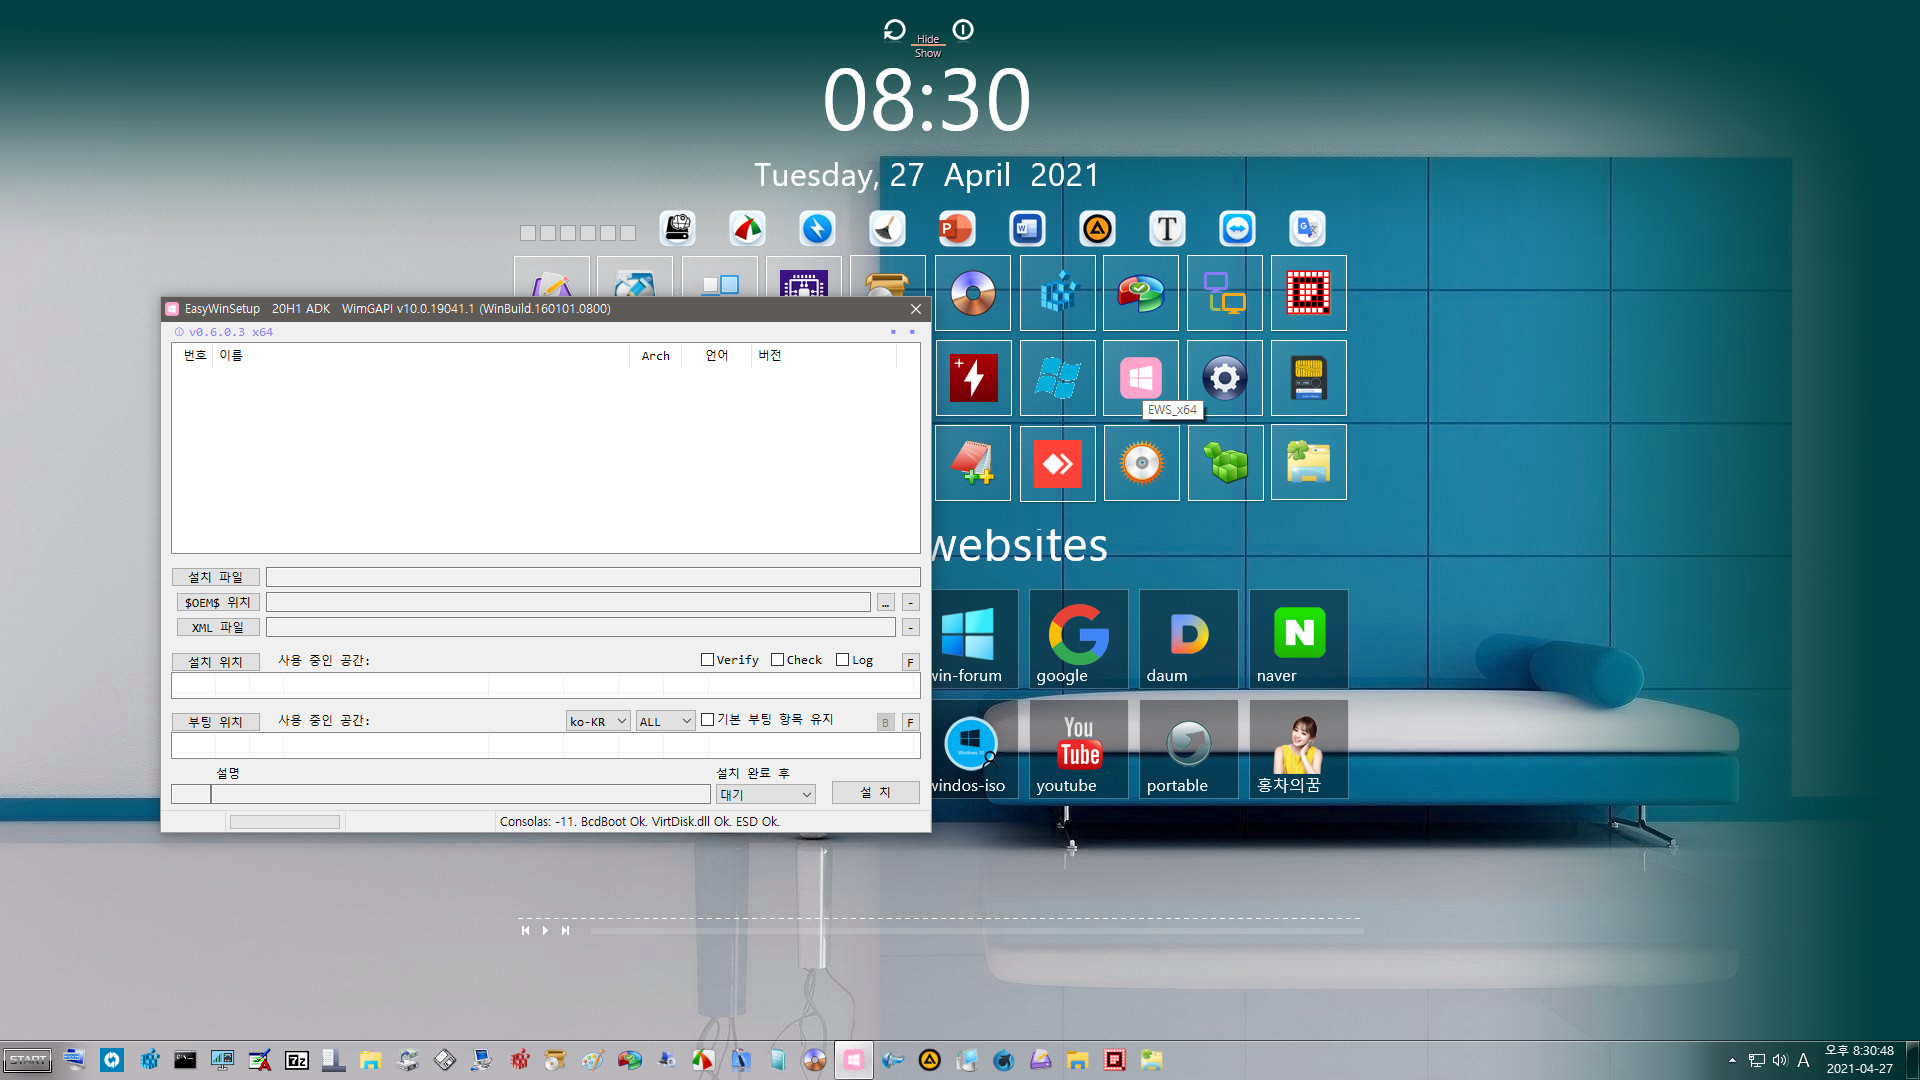
Task: Open the broom cleaner dock icon
Action: pos(887,229)
